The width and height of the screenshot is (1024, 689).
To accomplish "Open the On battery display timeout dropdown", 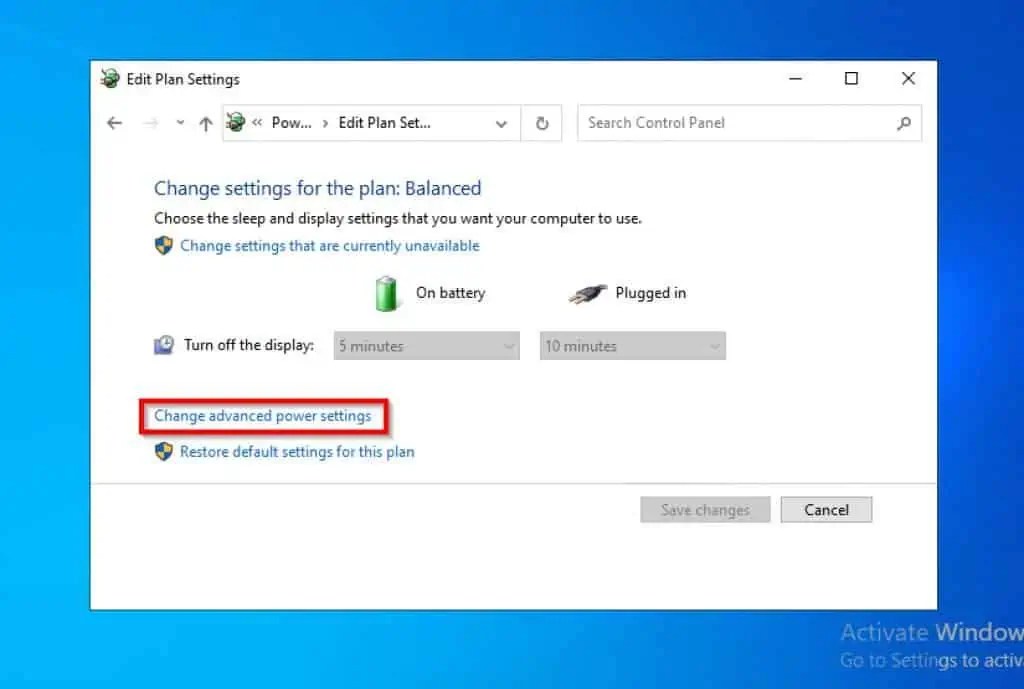I will click(x=426, y=345).
